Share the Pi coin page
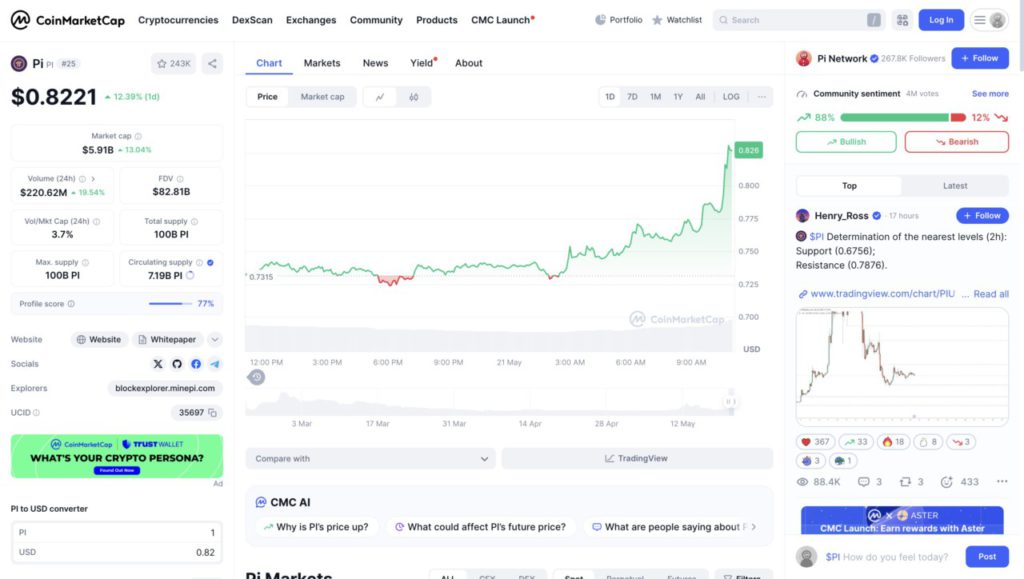Screen dimensions: 1024x579 click(x=212, y=64)
